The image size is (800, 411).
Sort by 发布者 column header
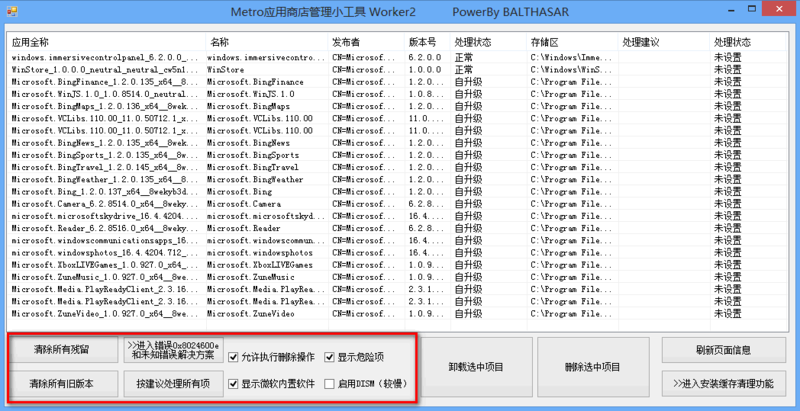click(367, 42)
